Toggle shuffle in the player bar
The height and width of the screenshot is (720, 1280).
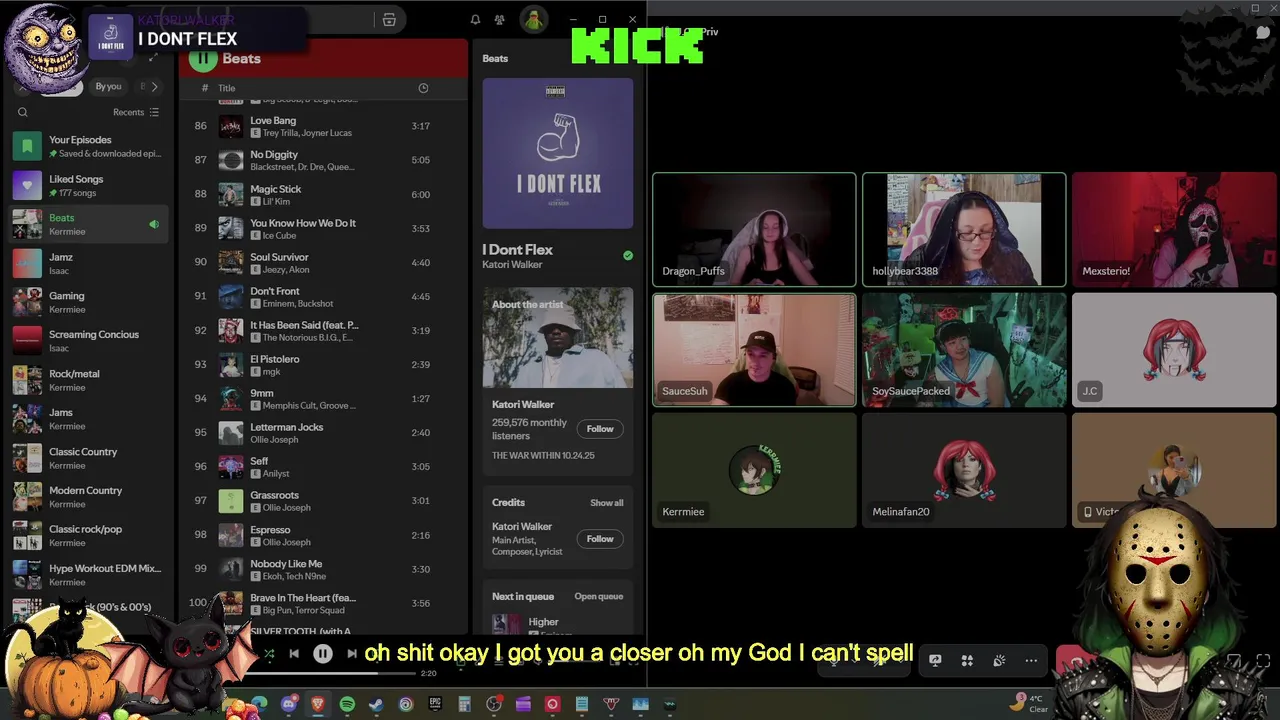pyautogui.click(x=269, y=654)
